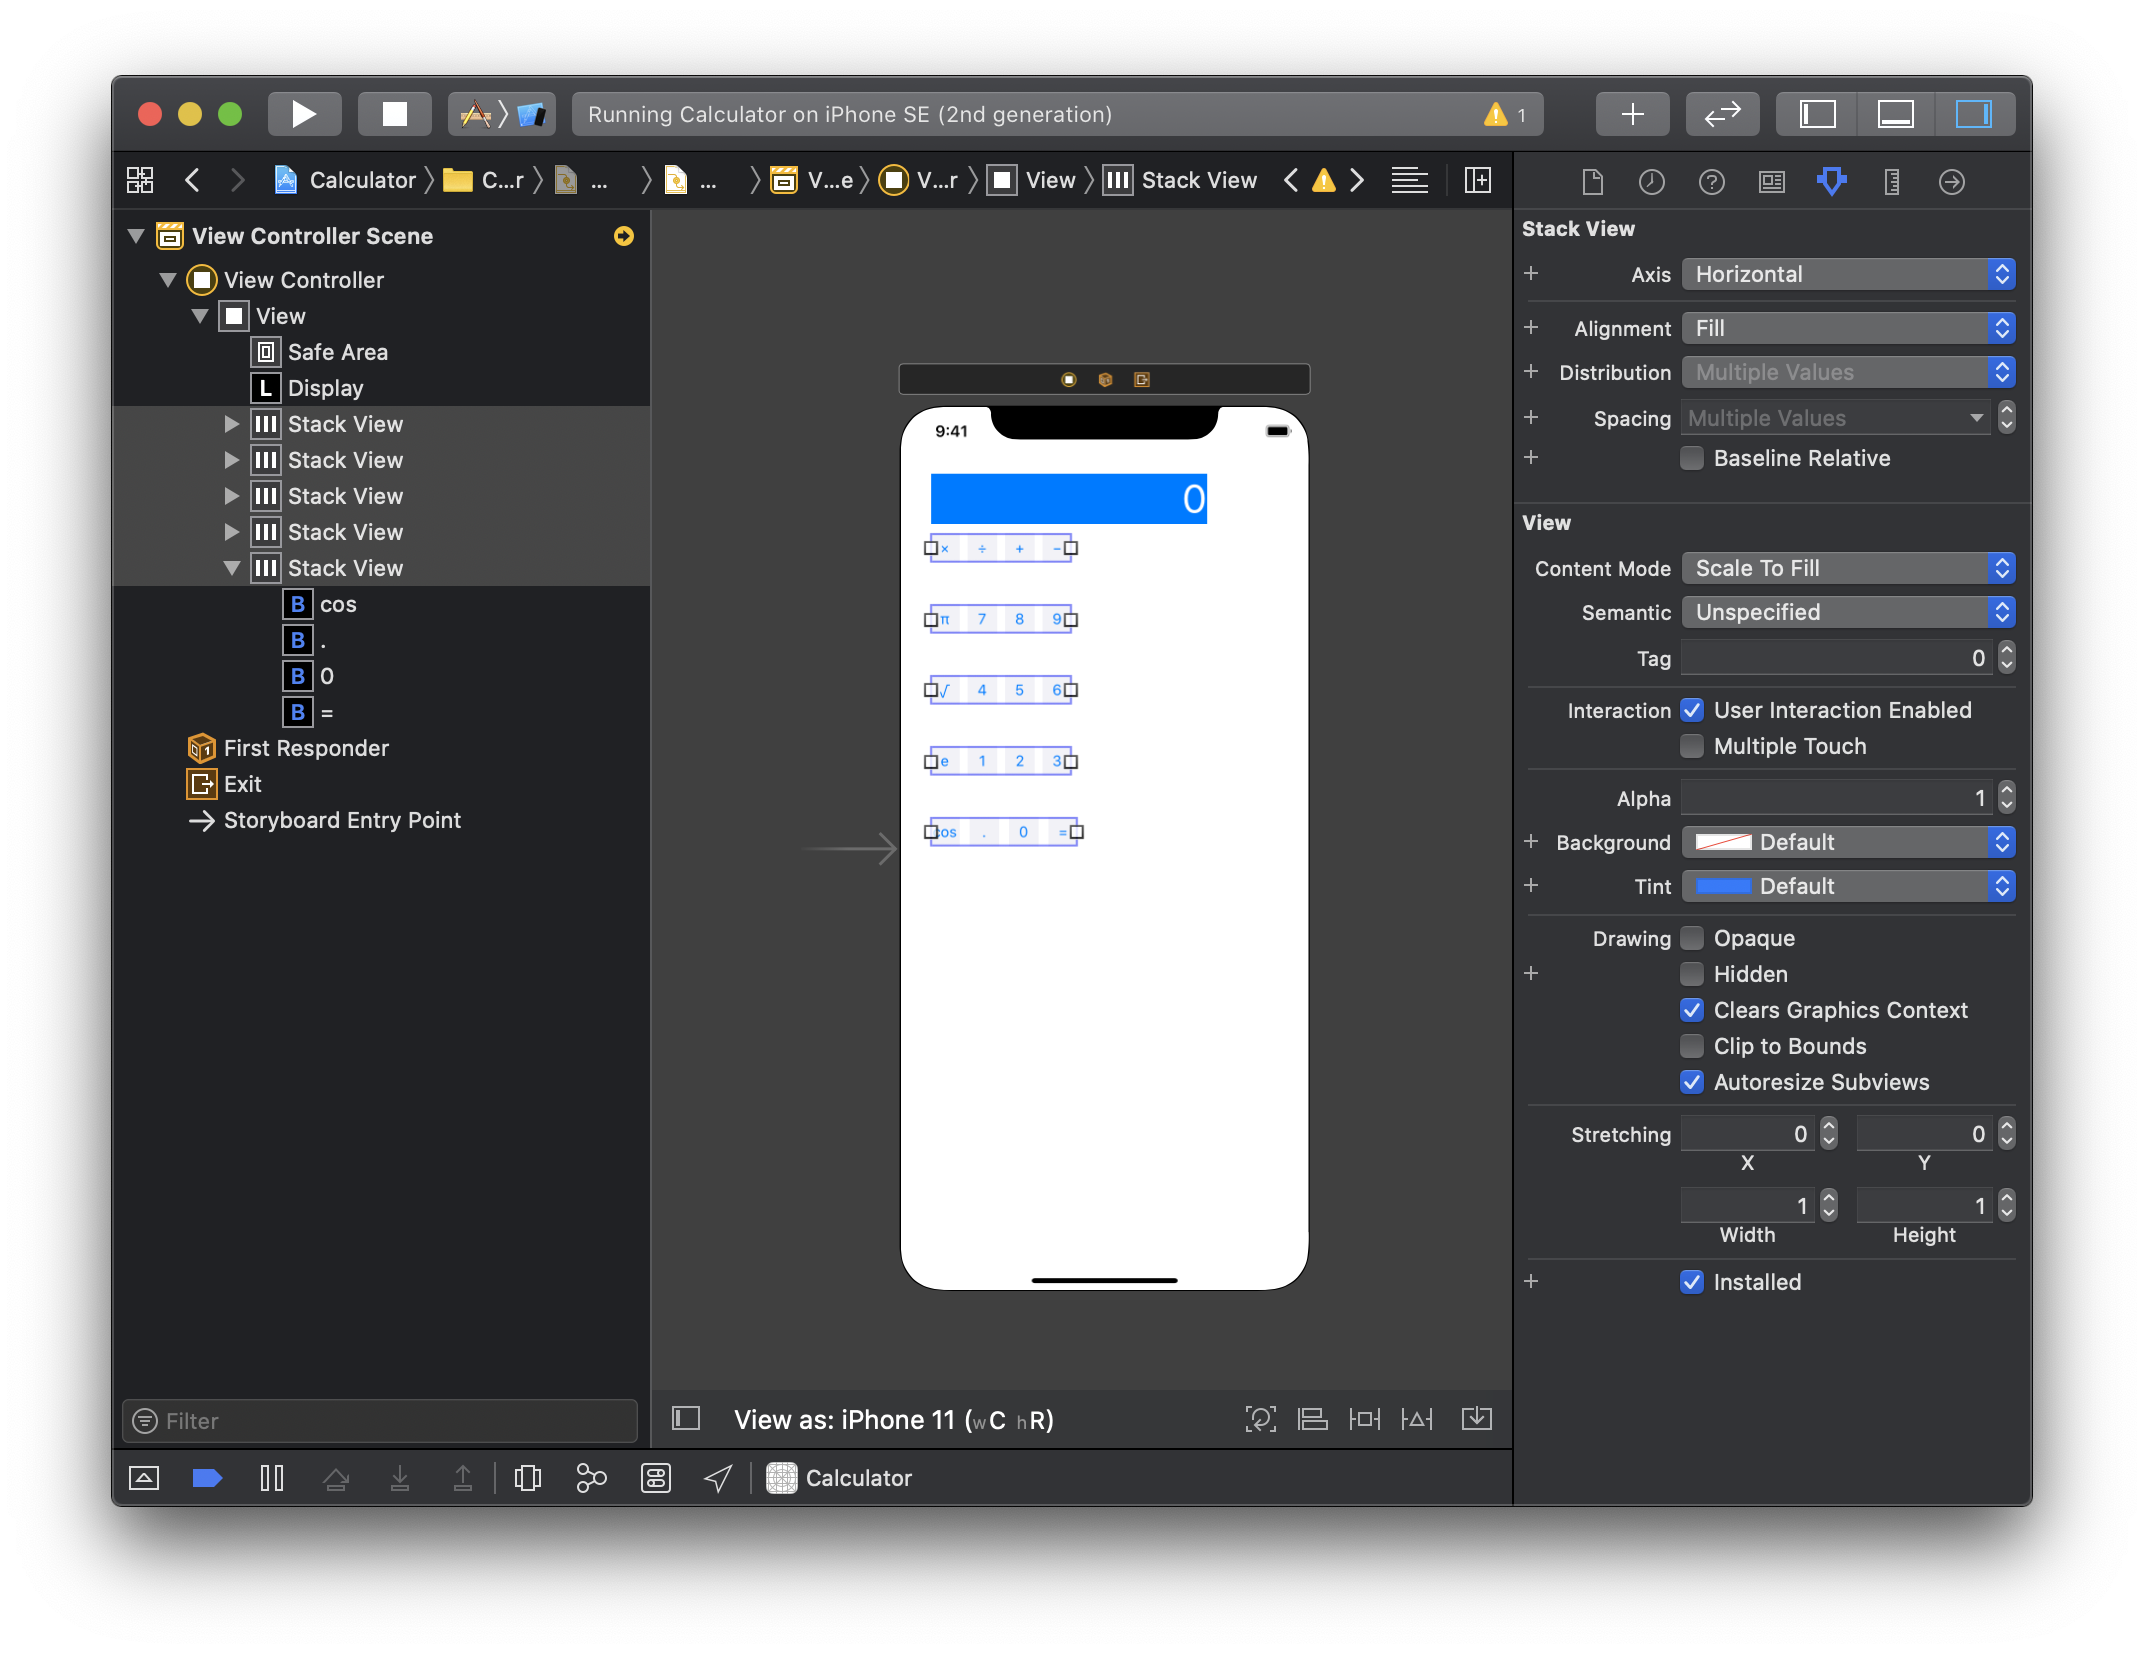Viewport: 2144px width, 1654px height.
Task: Click the Debug View Hierarchy icon
Action: click(x=527, y=1478)
